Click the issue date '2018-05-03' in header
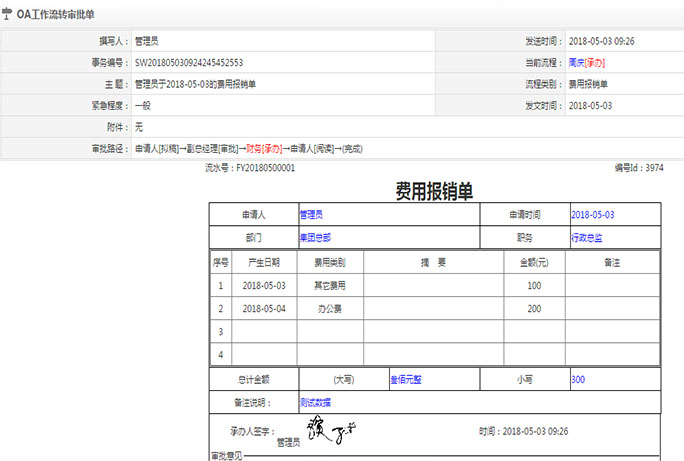Image resolution: width=684 pixels, height=461 pixels. pyautogui.click(x=590, y=106)
